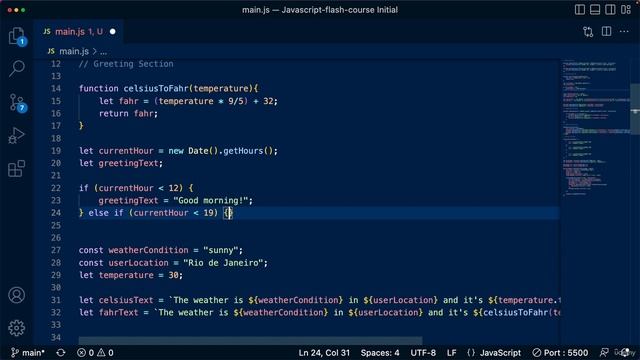
Task: Click getHours() on line 19
Action: (247, 151)
